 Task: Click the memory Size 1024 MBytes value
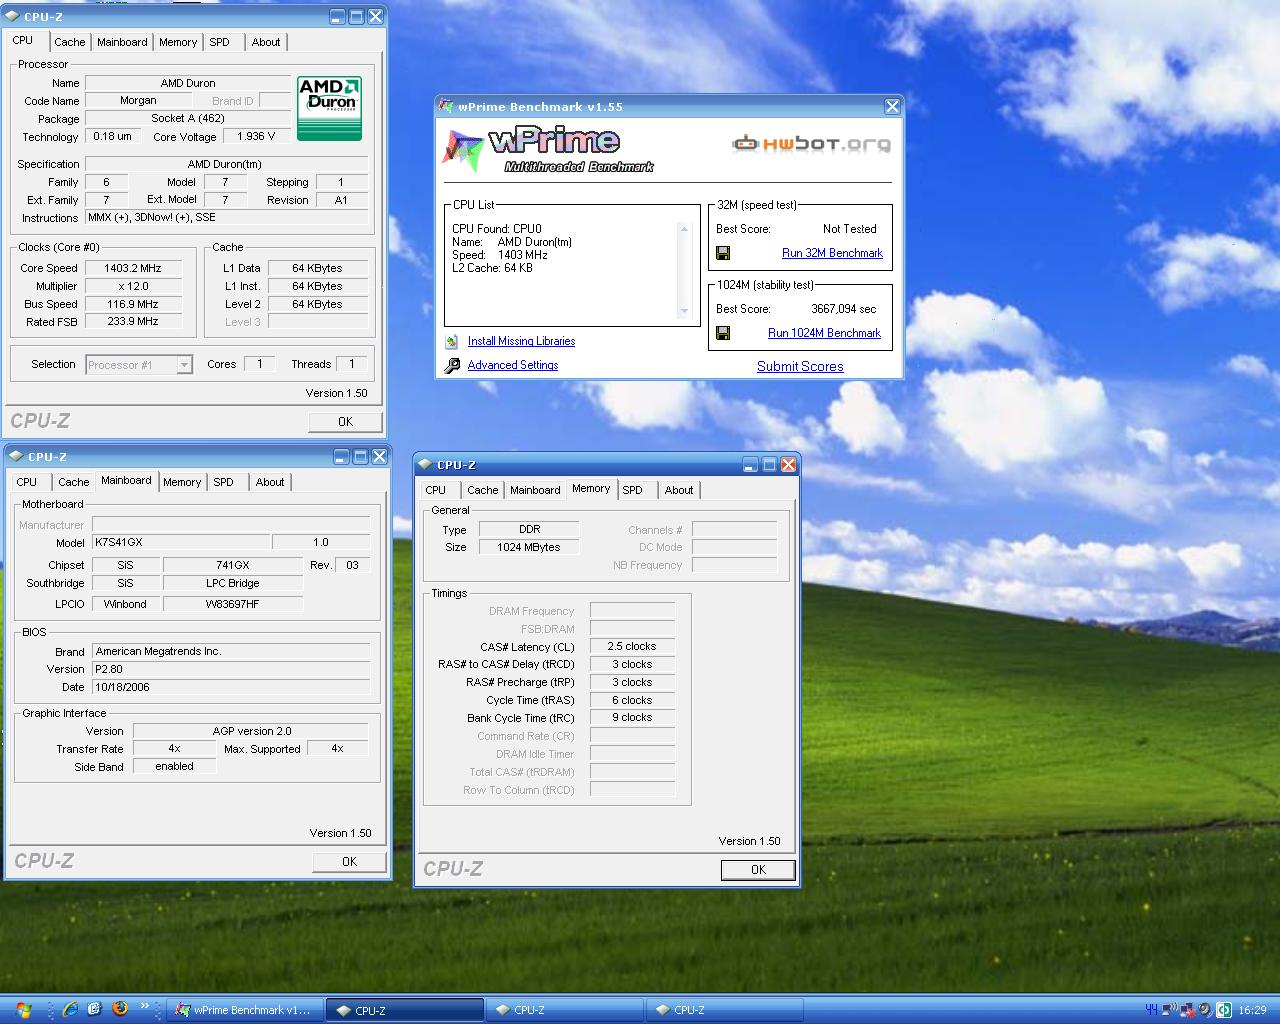(x=528, y=548)
